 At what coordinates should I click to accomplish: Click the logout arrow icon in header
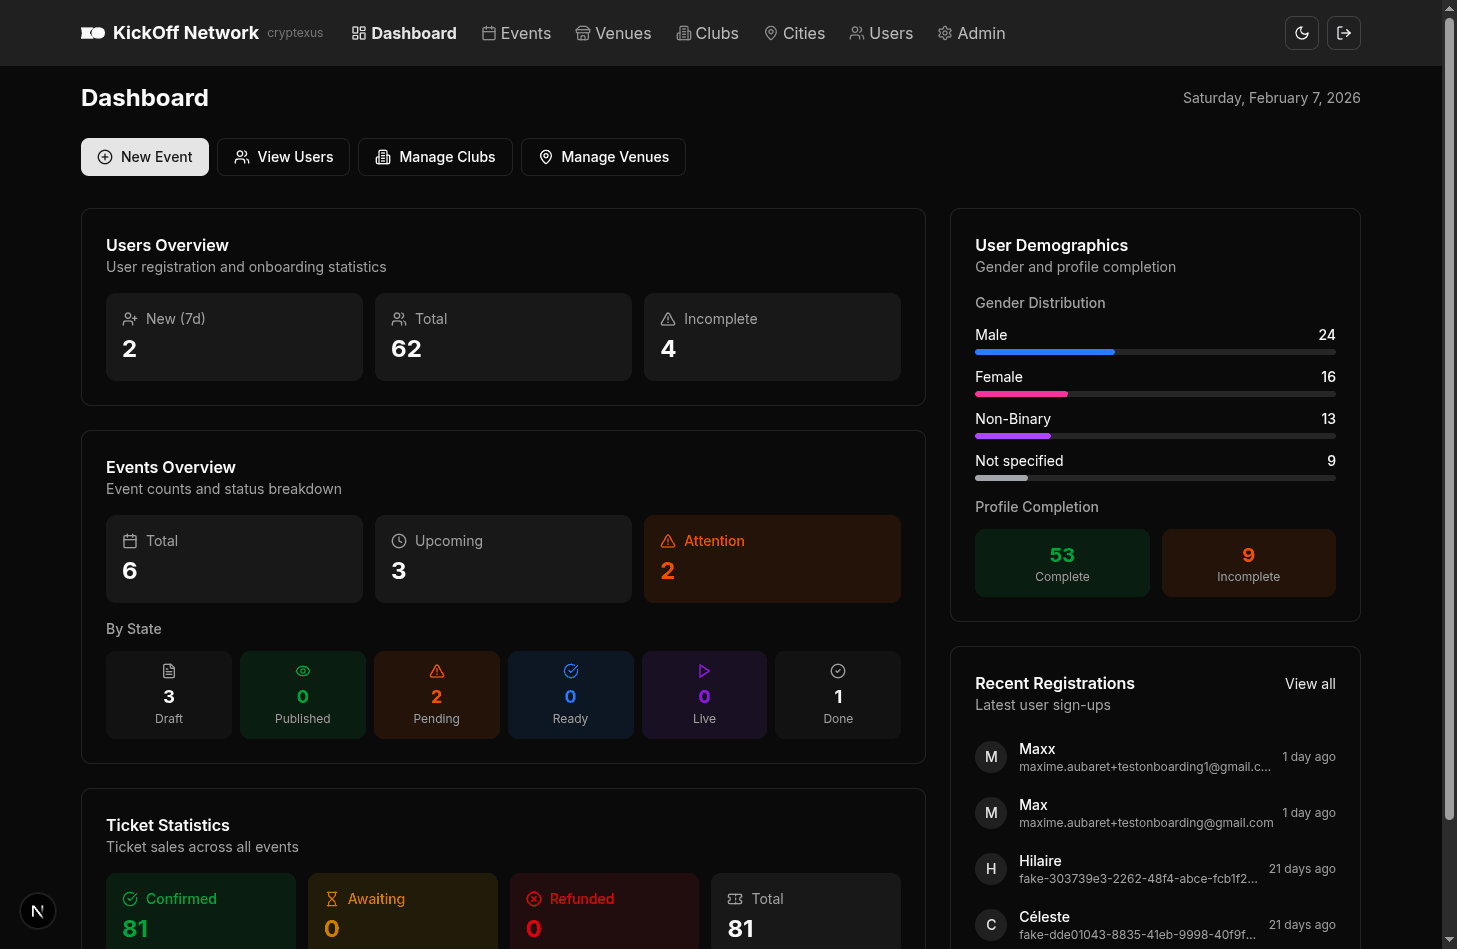[1344, 33]
